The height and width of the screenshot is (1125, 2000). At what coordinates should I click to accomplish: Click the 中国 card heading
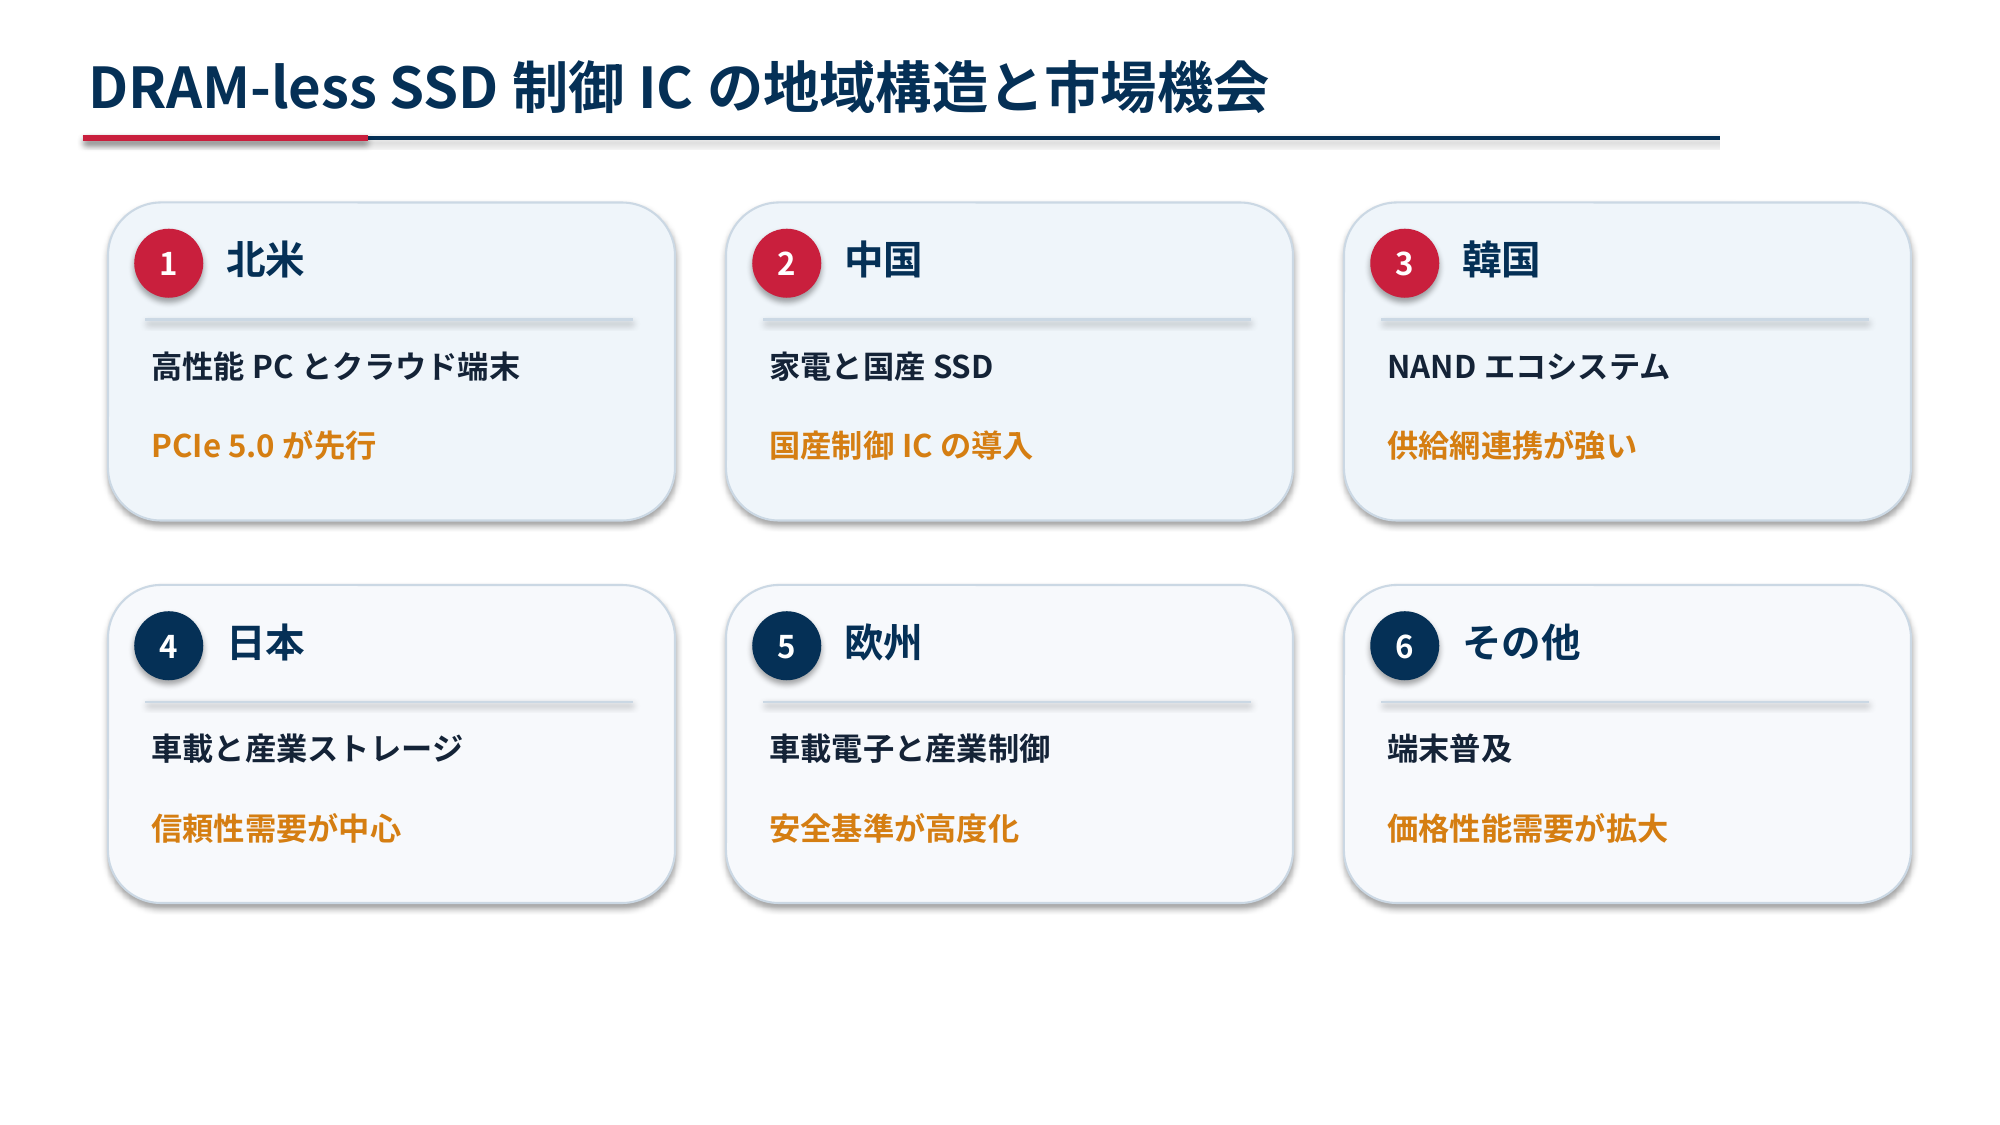pos(883,260)
